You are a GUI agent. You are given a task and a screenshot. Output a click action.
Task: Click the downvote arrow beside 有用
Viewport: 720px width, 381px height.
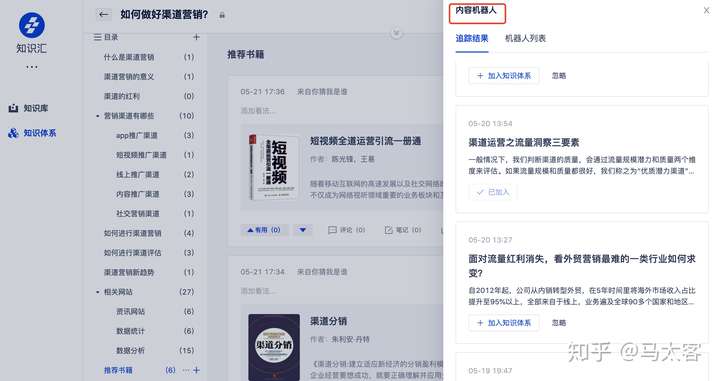tap(303, 230)
